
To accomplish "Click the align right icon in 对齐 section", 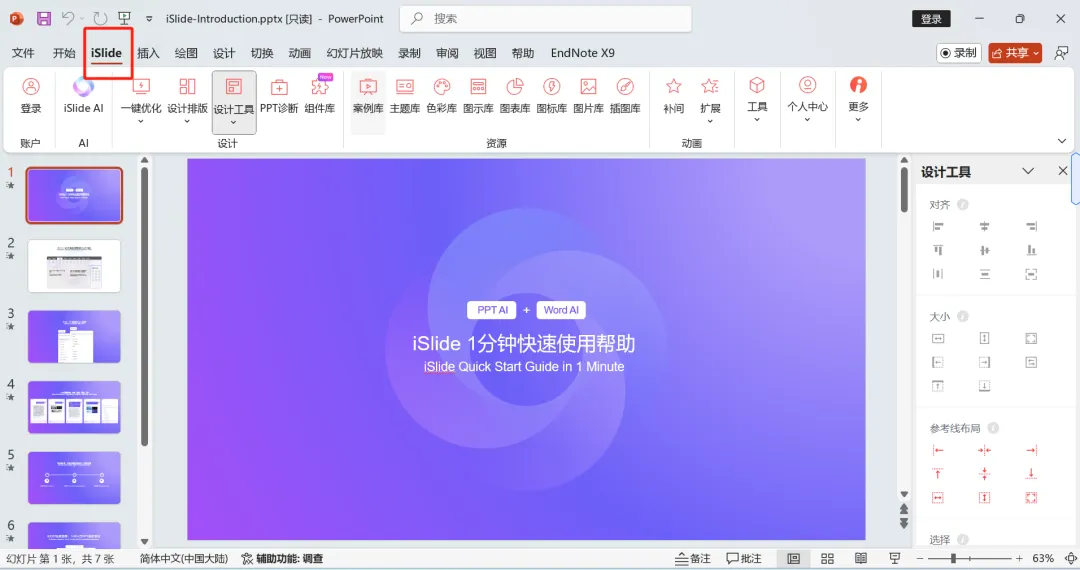I will tap(1031, 226).
